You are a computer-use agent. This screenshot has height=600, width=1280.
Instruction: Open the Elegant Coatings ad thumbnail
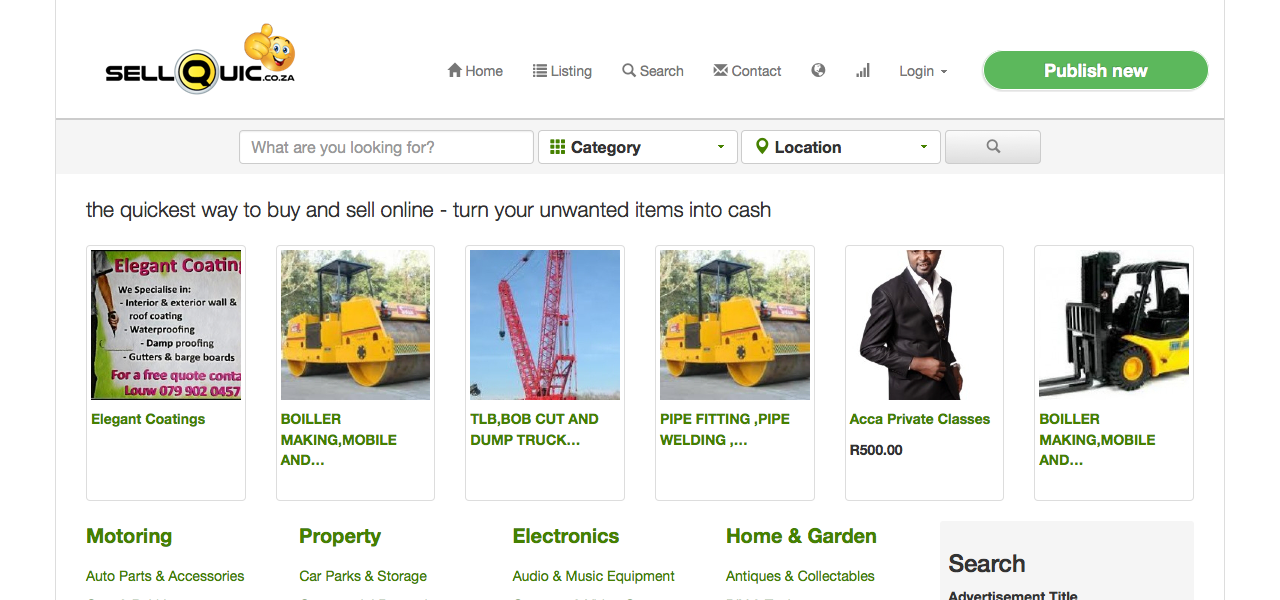pyautogui.click(x=166, y=325)
